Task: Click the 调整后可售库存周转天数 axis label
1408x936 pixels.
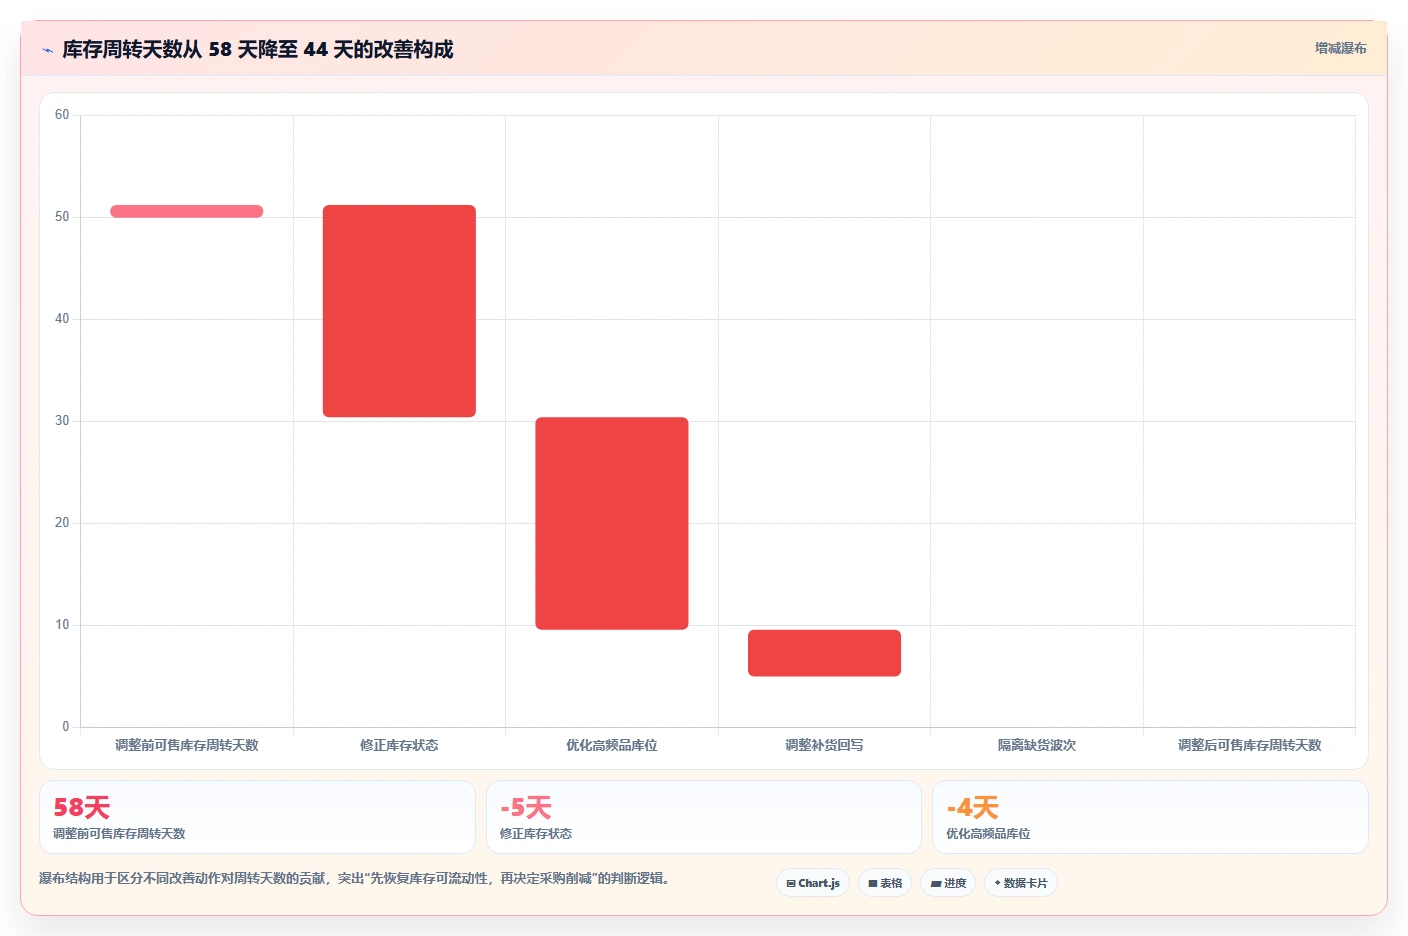Action: [x=1249, y=745]
